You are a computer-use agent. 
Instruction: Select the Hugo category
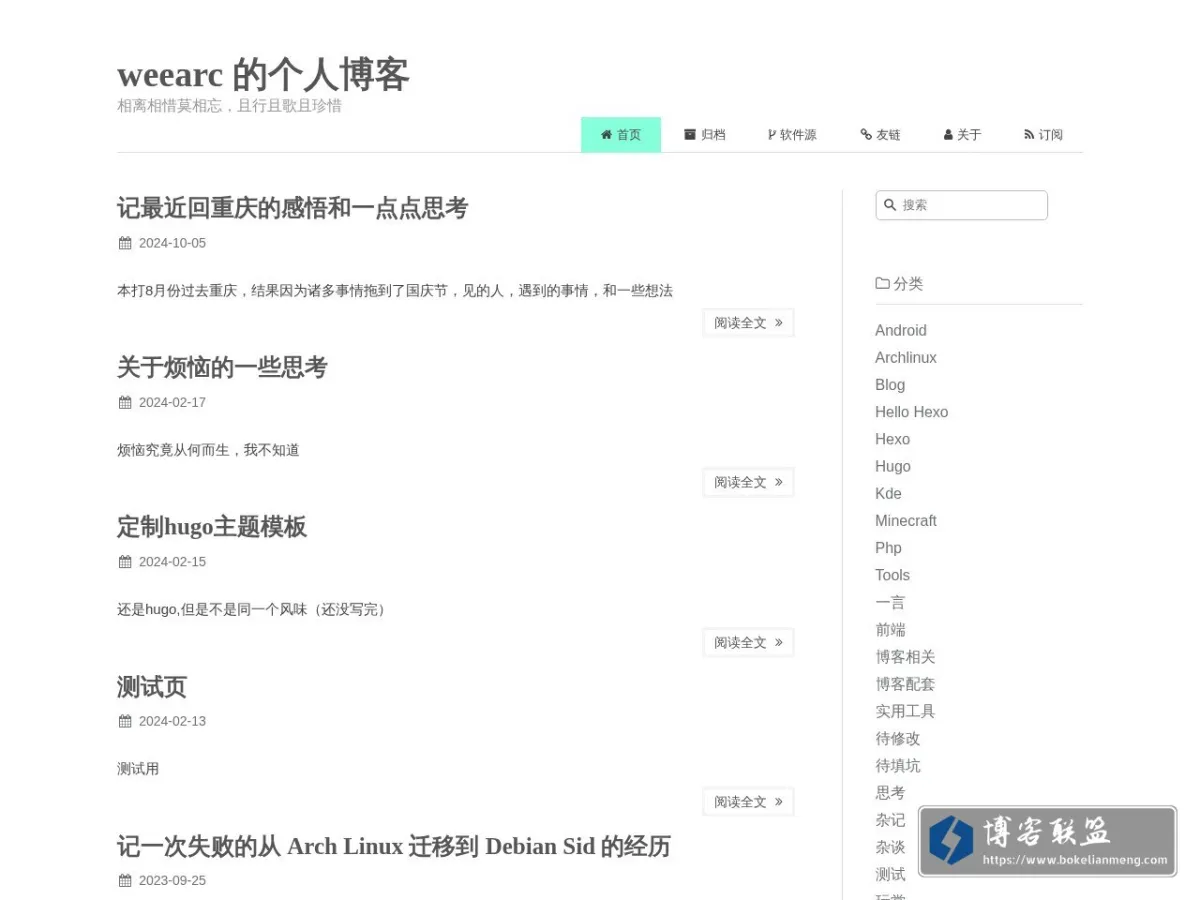point(893,466)
